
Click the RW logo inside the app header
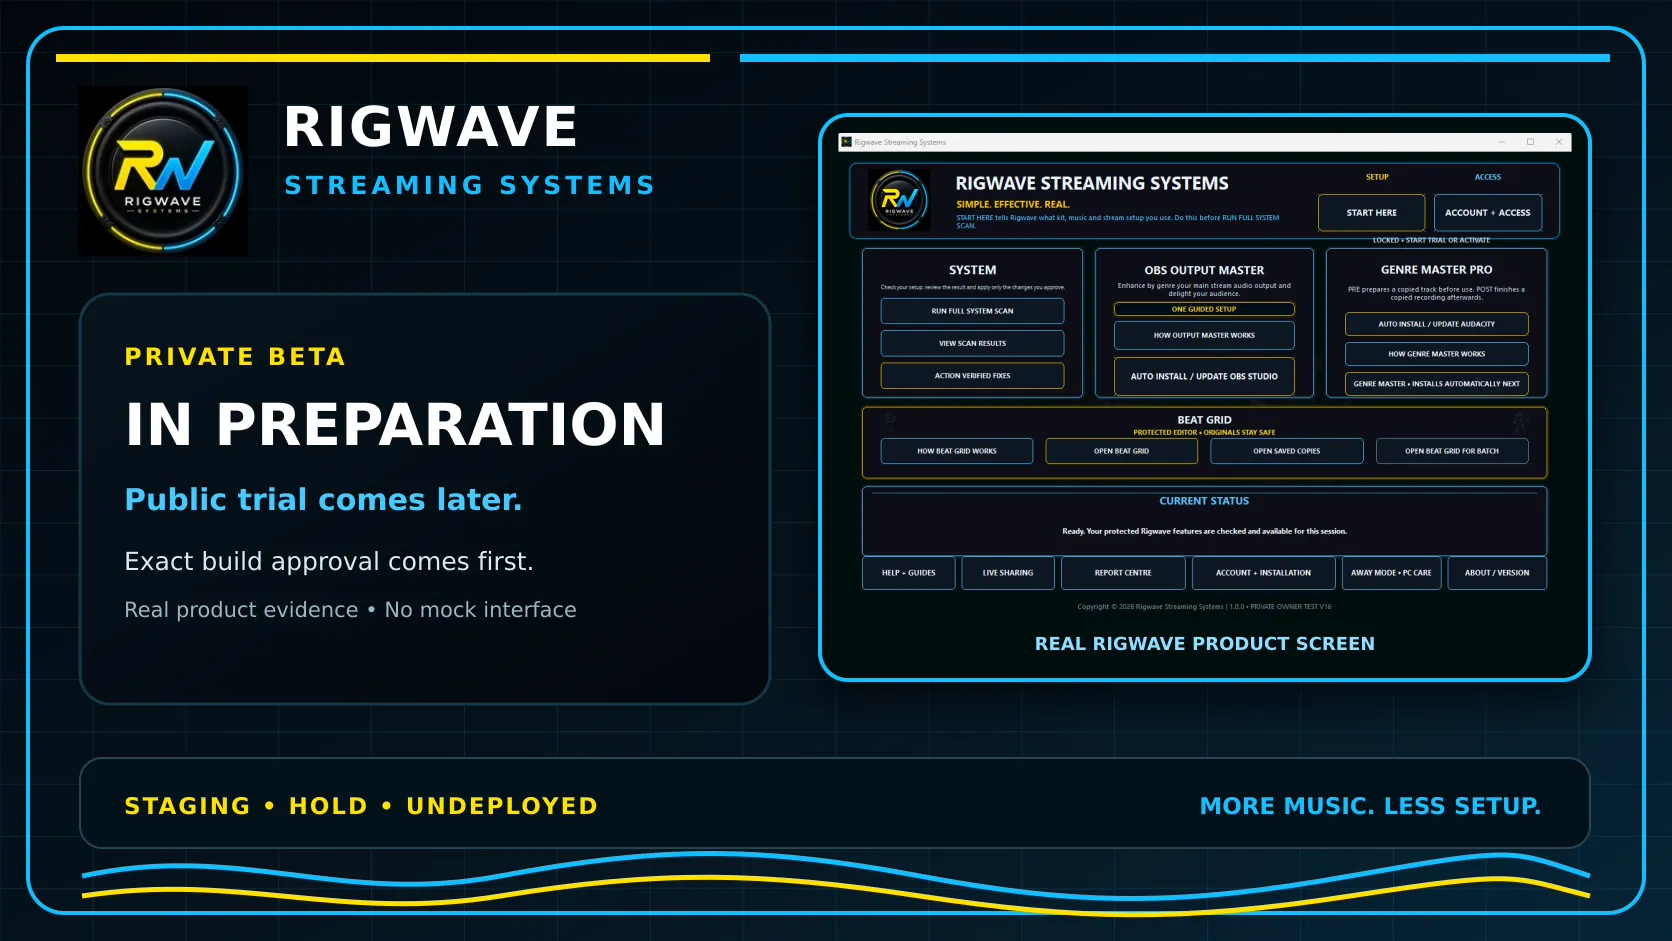[x=899, y=200]
